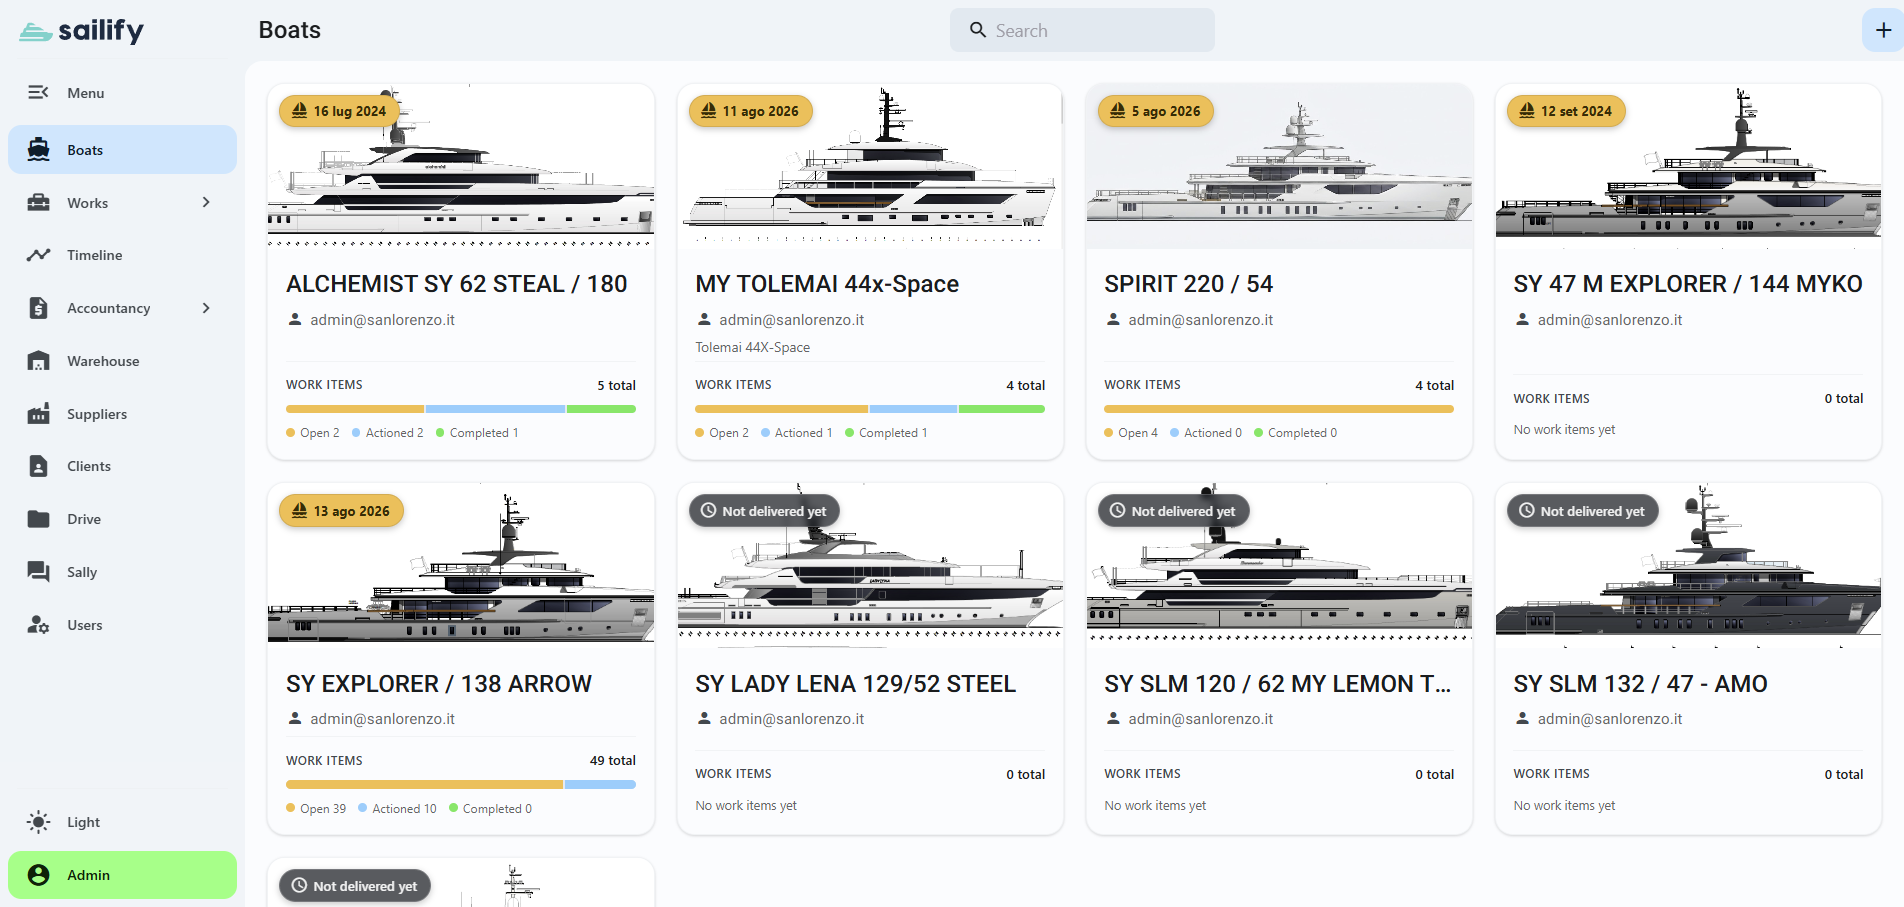The width and height of the screenshot is (1904, 907).
Task: Open SY SLM 120 / 62 MY LEMON title
Action: (x=1278, y=684)
